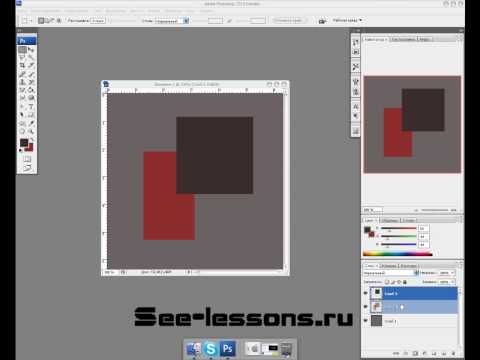Toggle lock all in Layers panel
The width and height of the screenshot is (480, 360).
(405, 282)
